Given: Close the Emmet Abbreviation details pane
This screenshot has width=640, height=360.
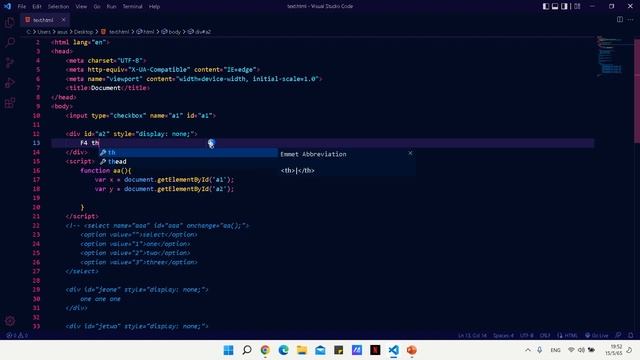Looking at the screenshot, I should pos(410,153).
